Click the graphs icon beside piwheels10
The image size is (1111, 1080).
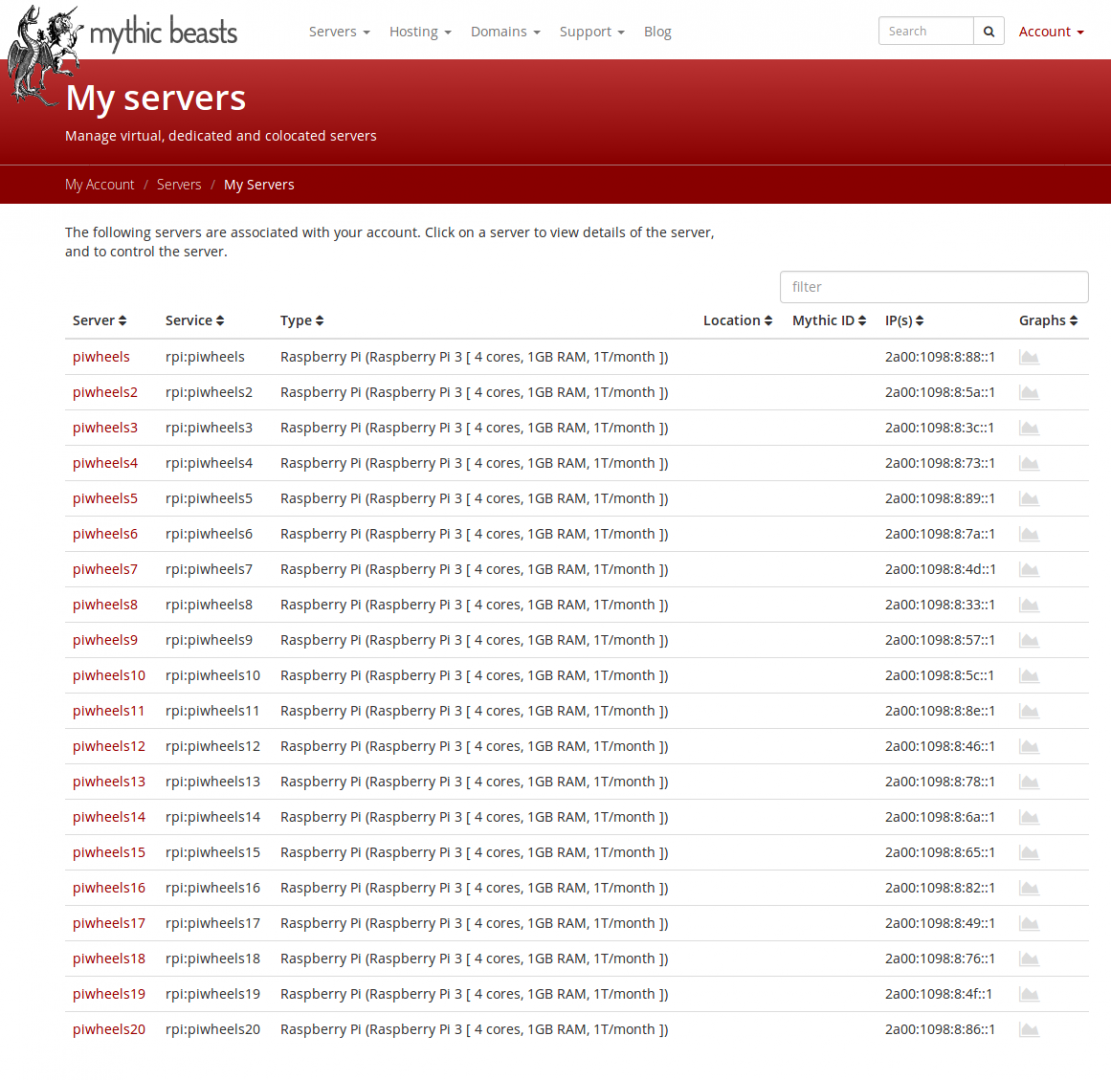1029,675
